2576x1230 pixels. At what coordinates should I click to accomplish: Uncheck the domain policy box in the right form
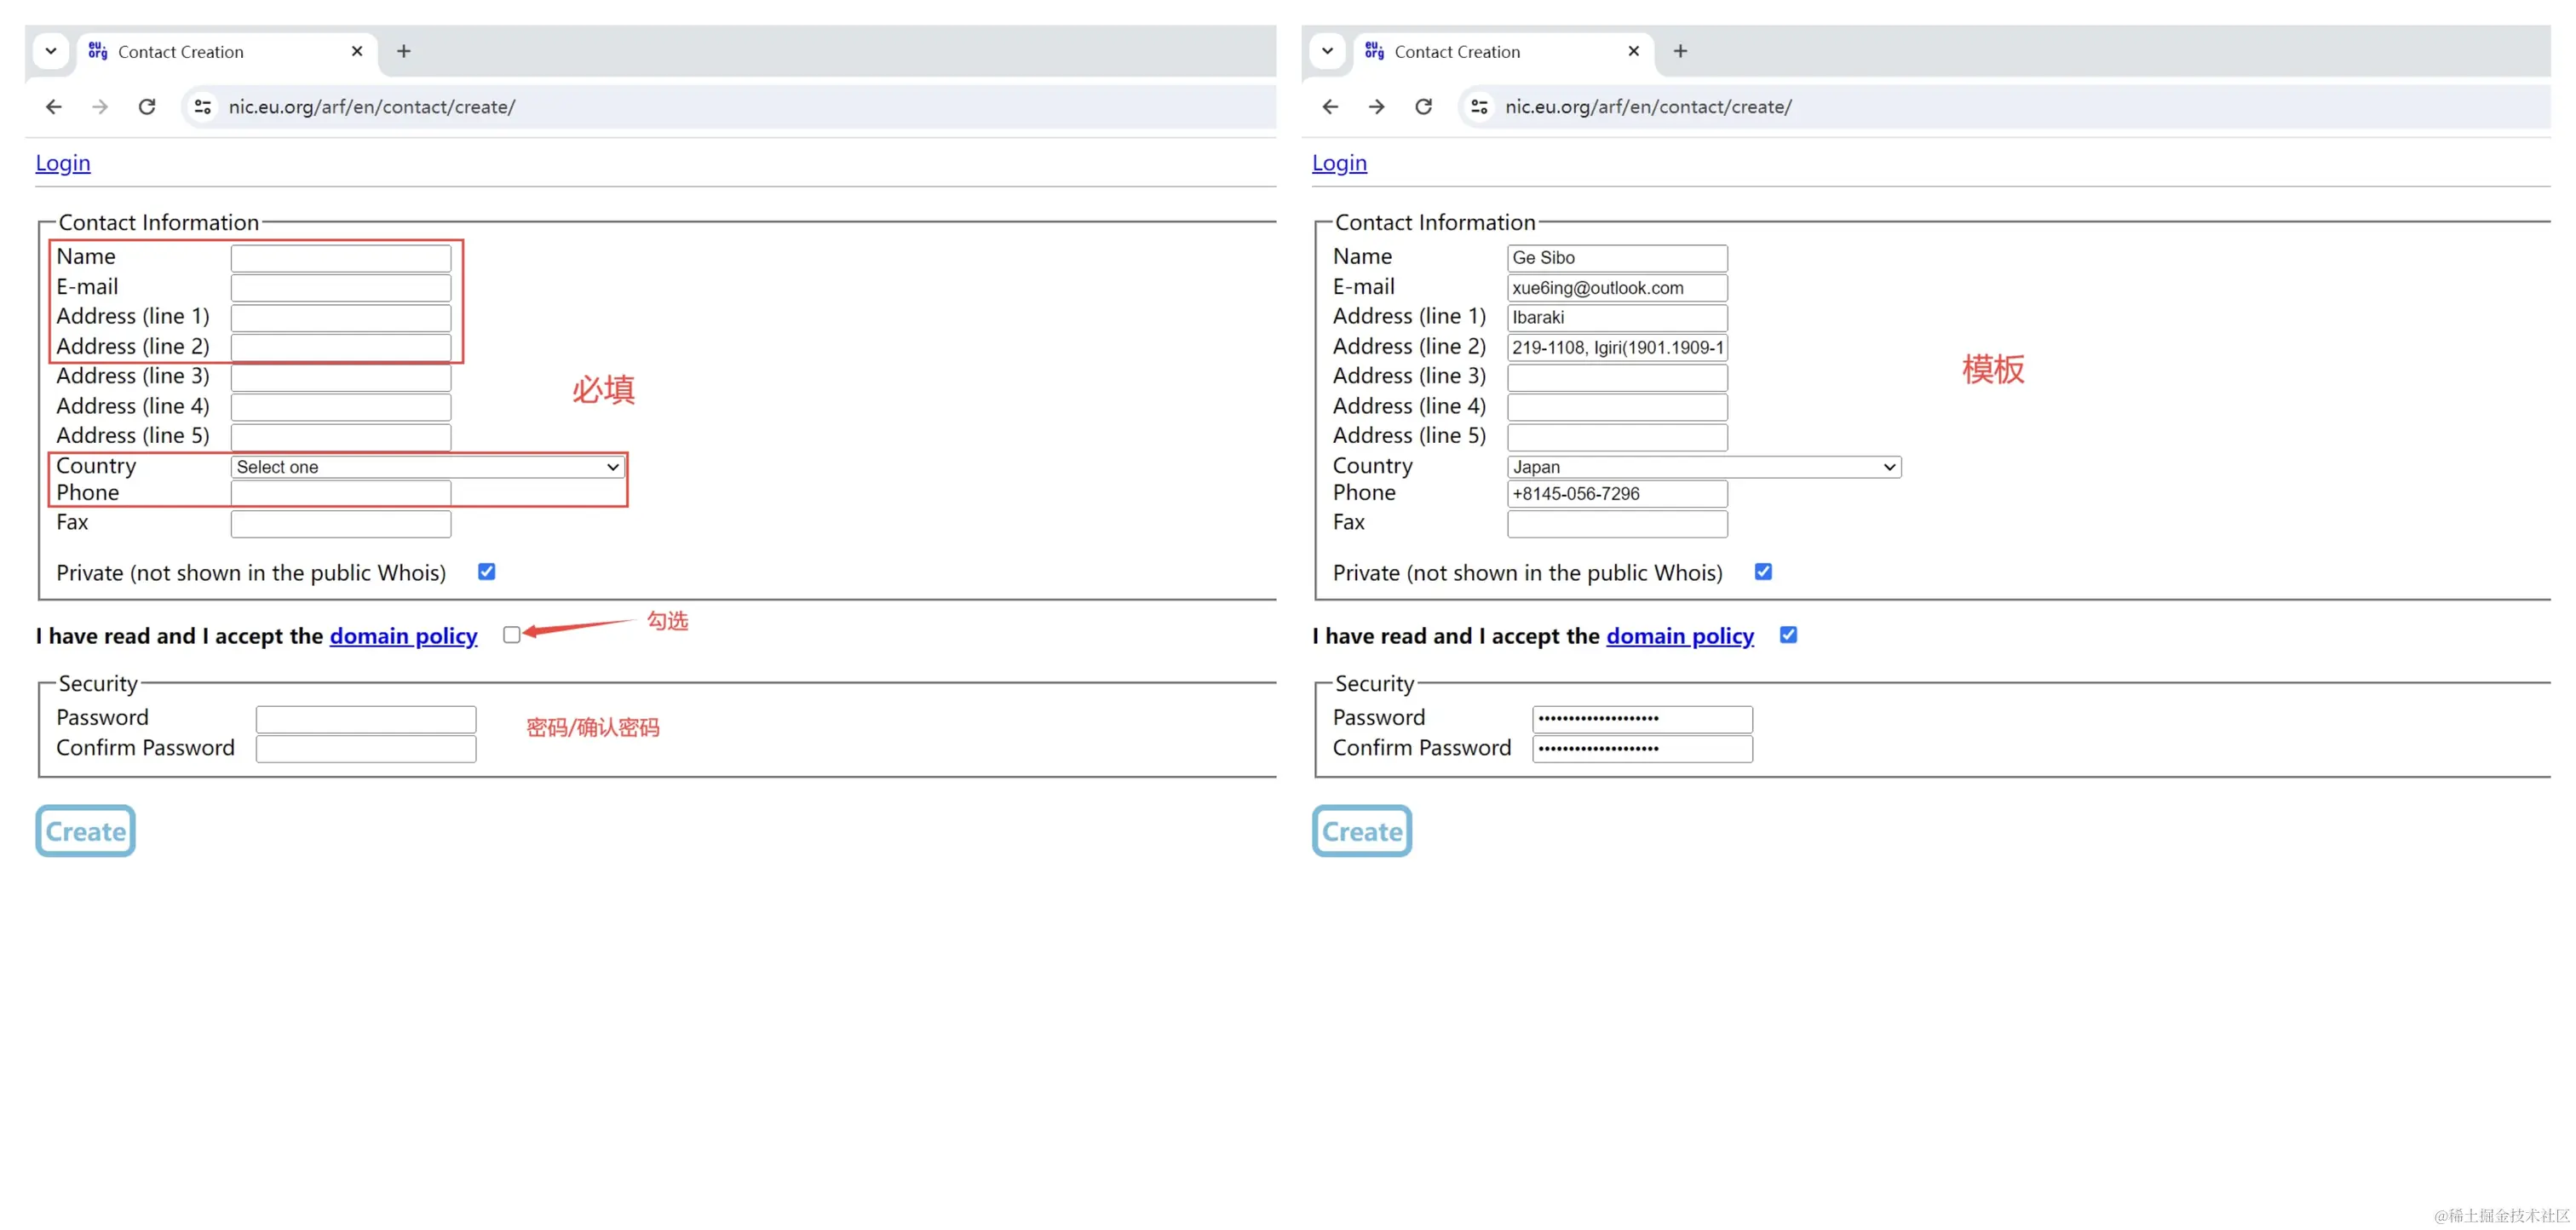[1788, 635]
